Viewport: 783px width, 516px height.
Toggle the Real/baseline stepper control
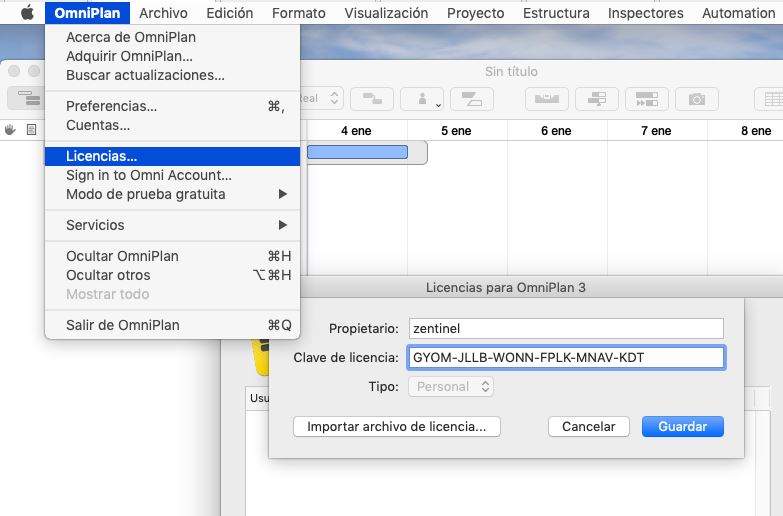(335, 98)
